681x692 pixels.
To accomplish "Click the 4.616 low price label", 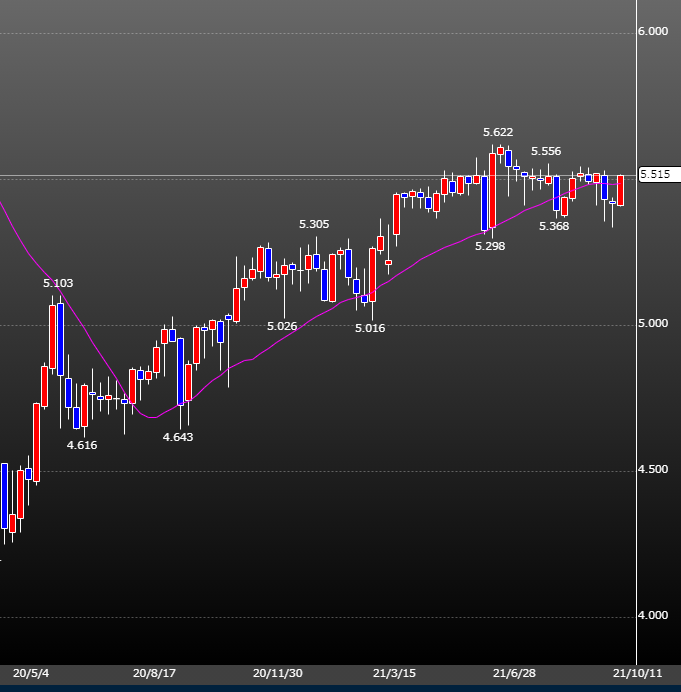I will click(82, 445).
